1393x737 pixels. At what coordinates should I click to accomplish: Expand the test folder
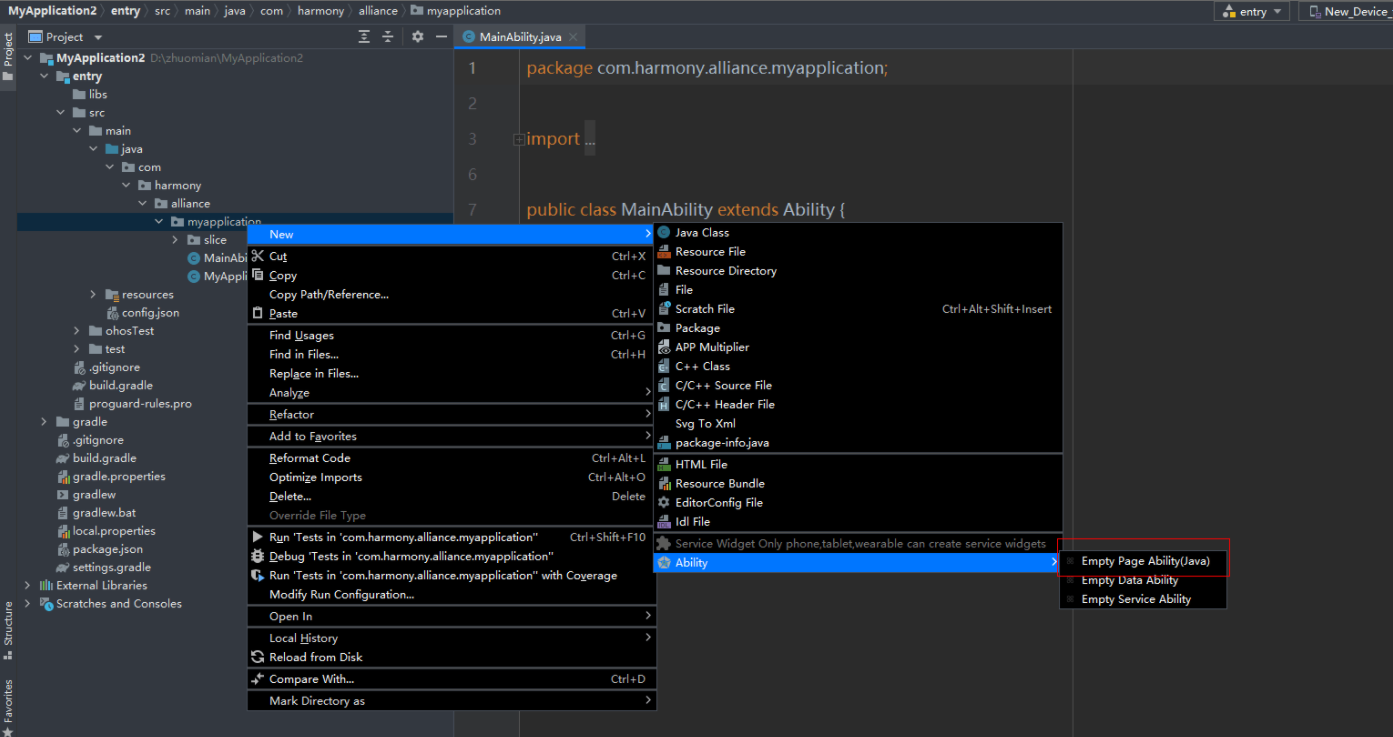coord(78,349)
